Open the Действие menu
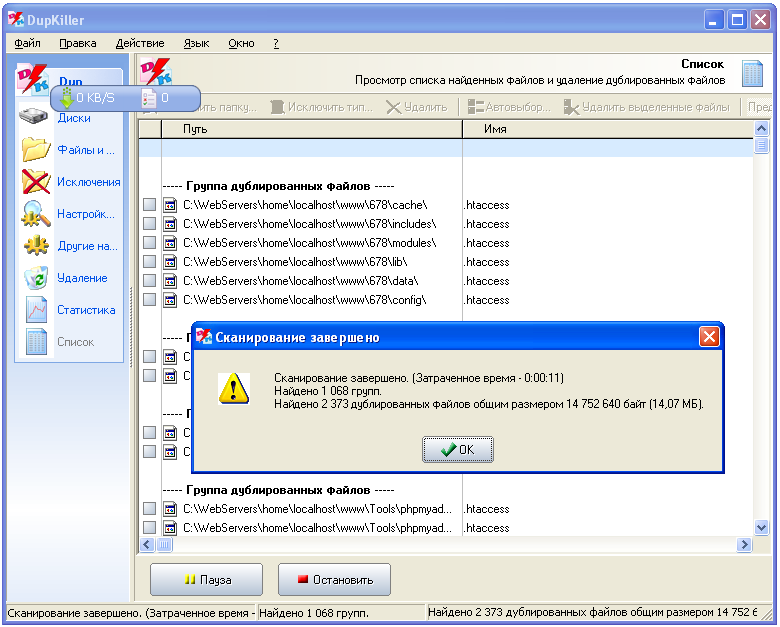 140,43
